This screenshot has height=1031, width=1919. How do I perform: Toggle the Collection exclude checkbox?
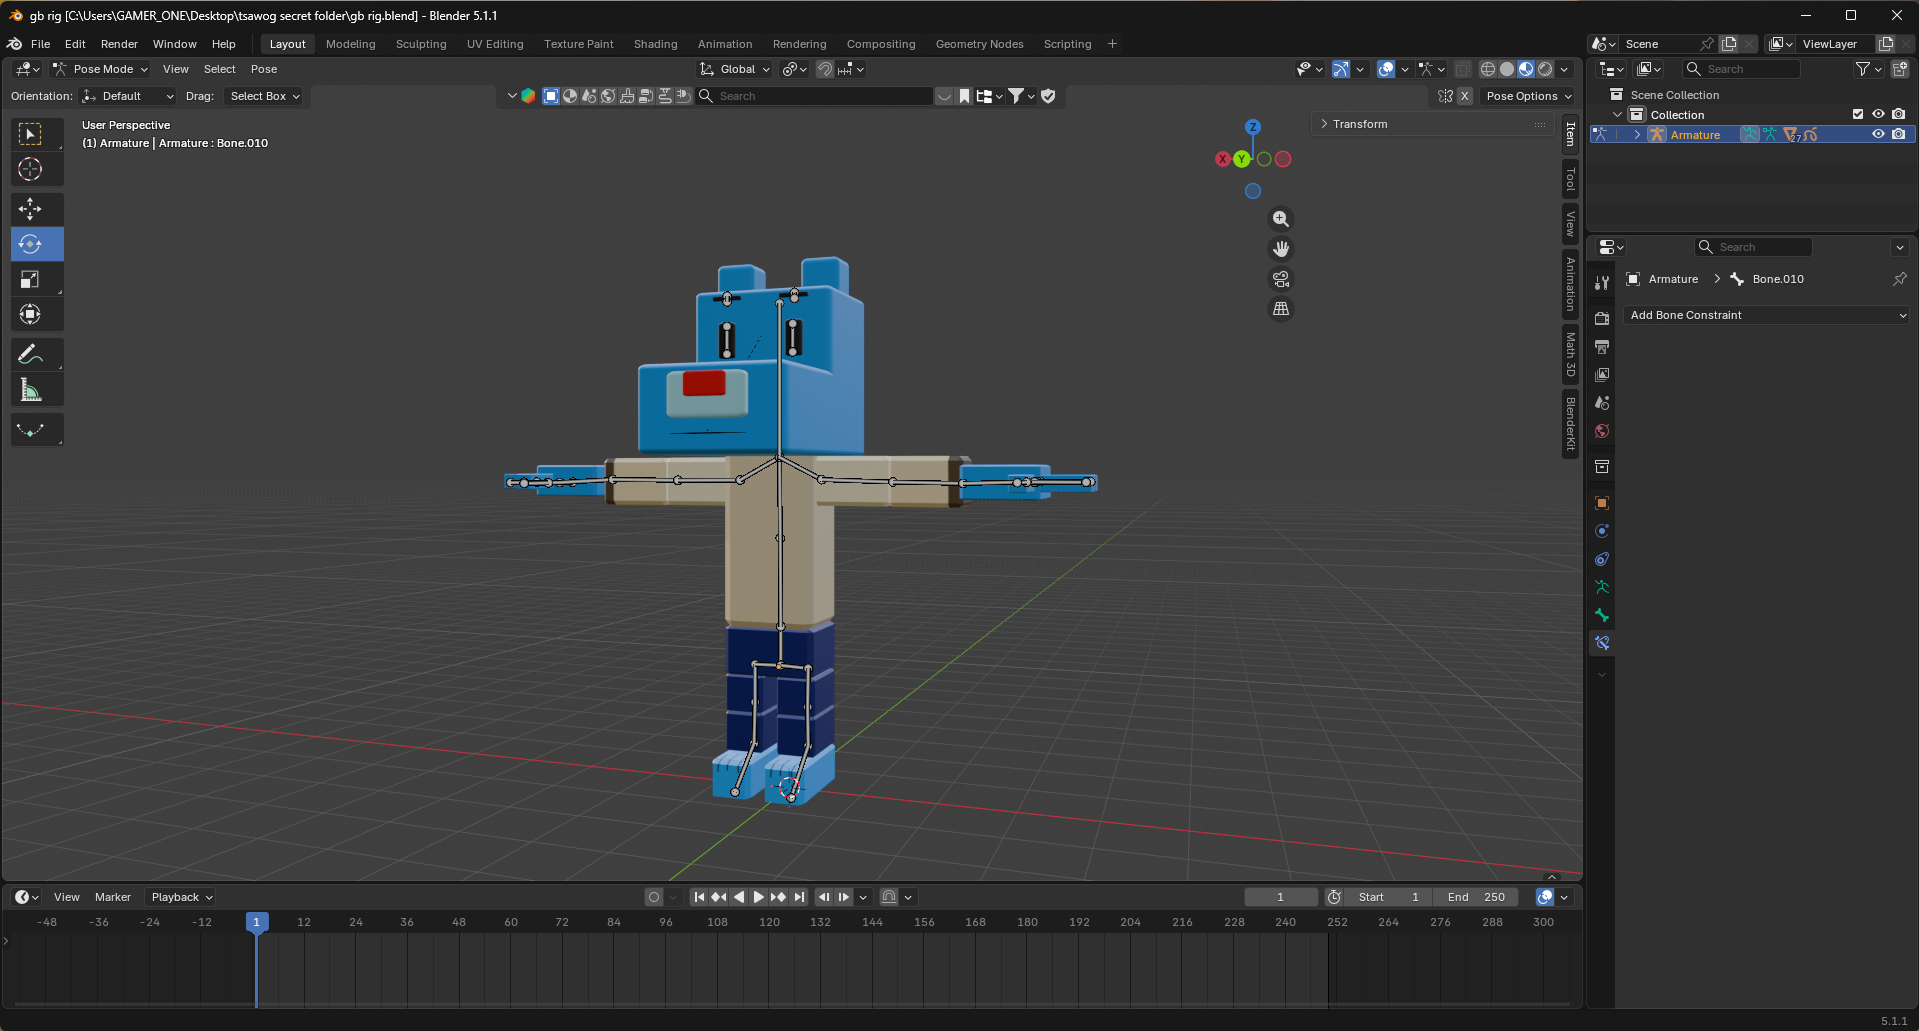[1858, 114]
